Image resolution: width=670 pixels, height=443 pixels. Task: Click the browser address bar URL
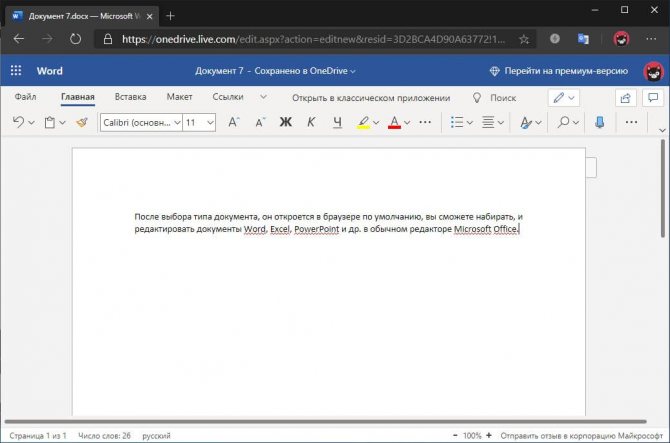(313, 39)
